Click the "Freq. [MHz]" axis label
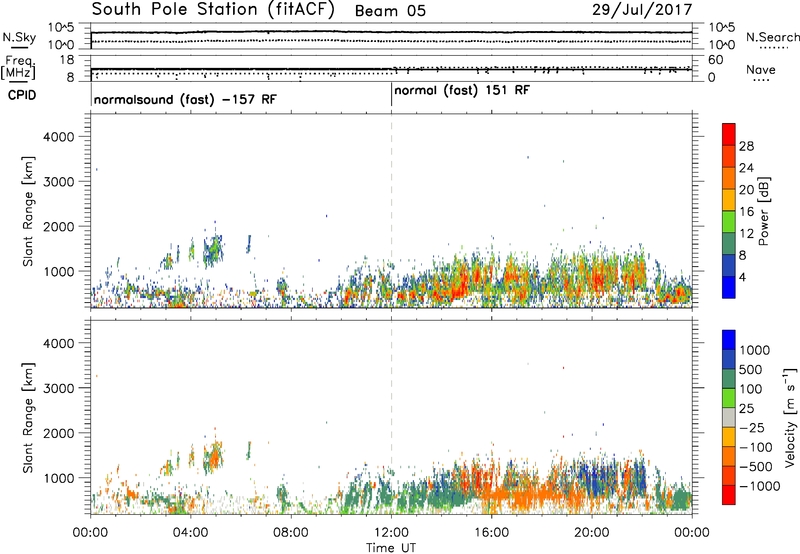 click(18, 67)
